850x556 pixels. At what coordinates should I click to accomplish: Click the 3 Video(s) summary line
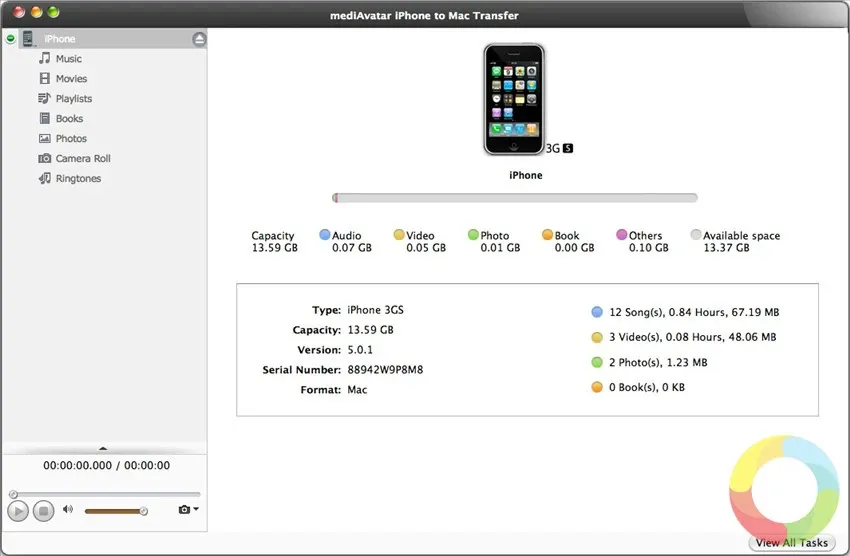(x=692, y=337)
